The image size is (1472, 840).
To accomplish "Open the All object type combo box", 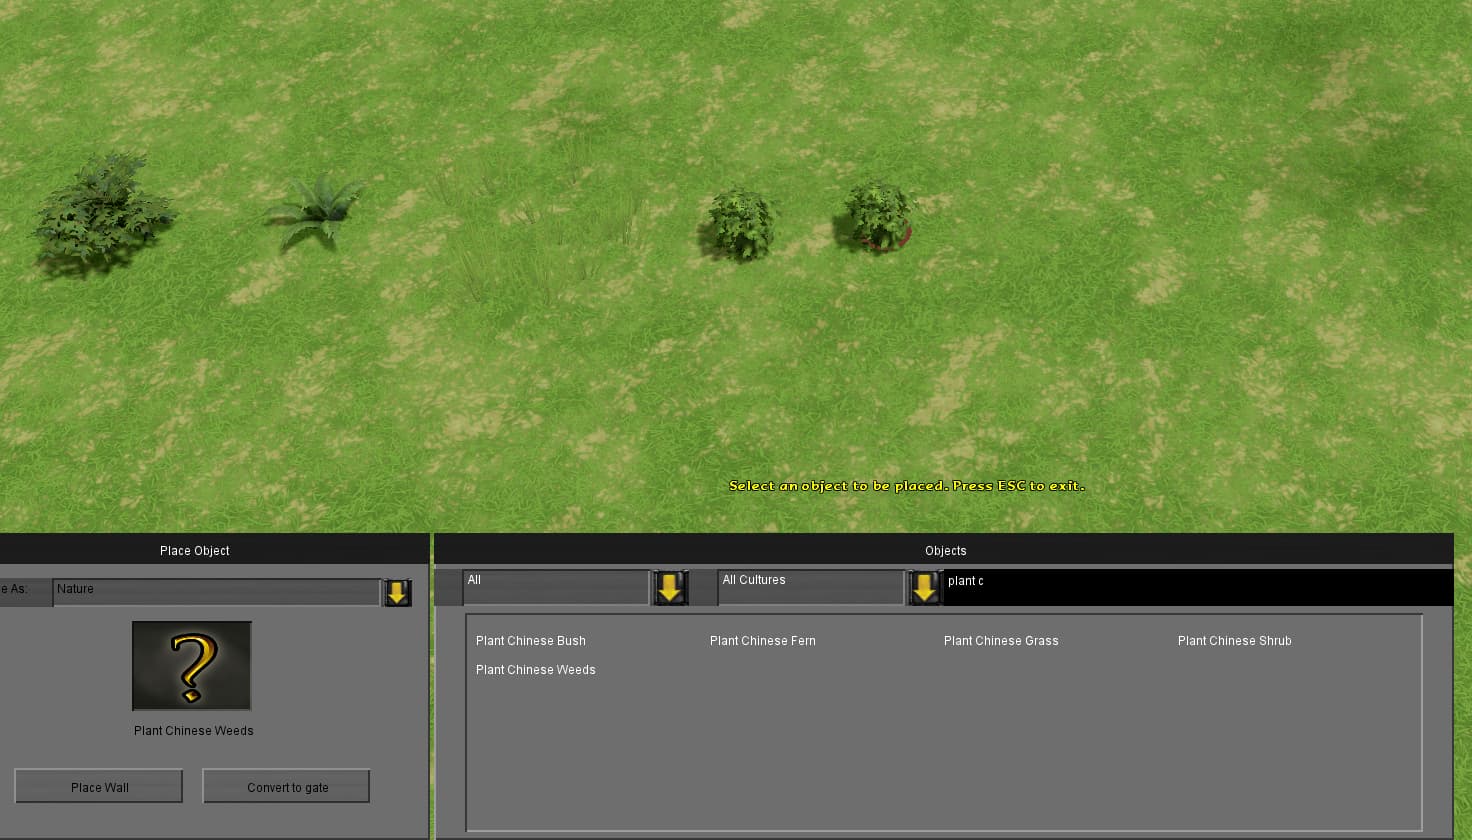I will pyautogui.click(x=555, y=587).
